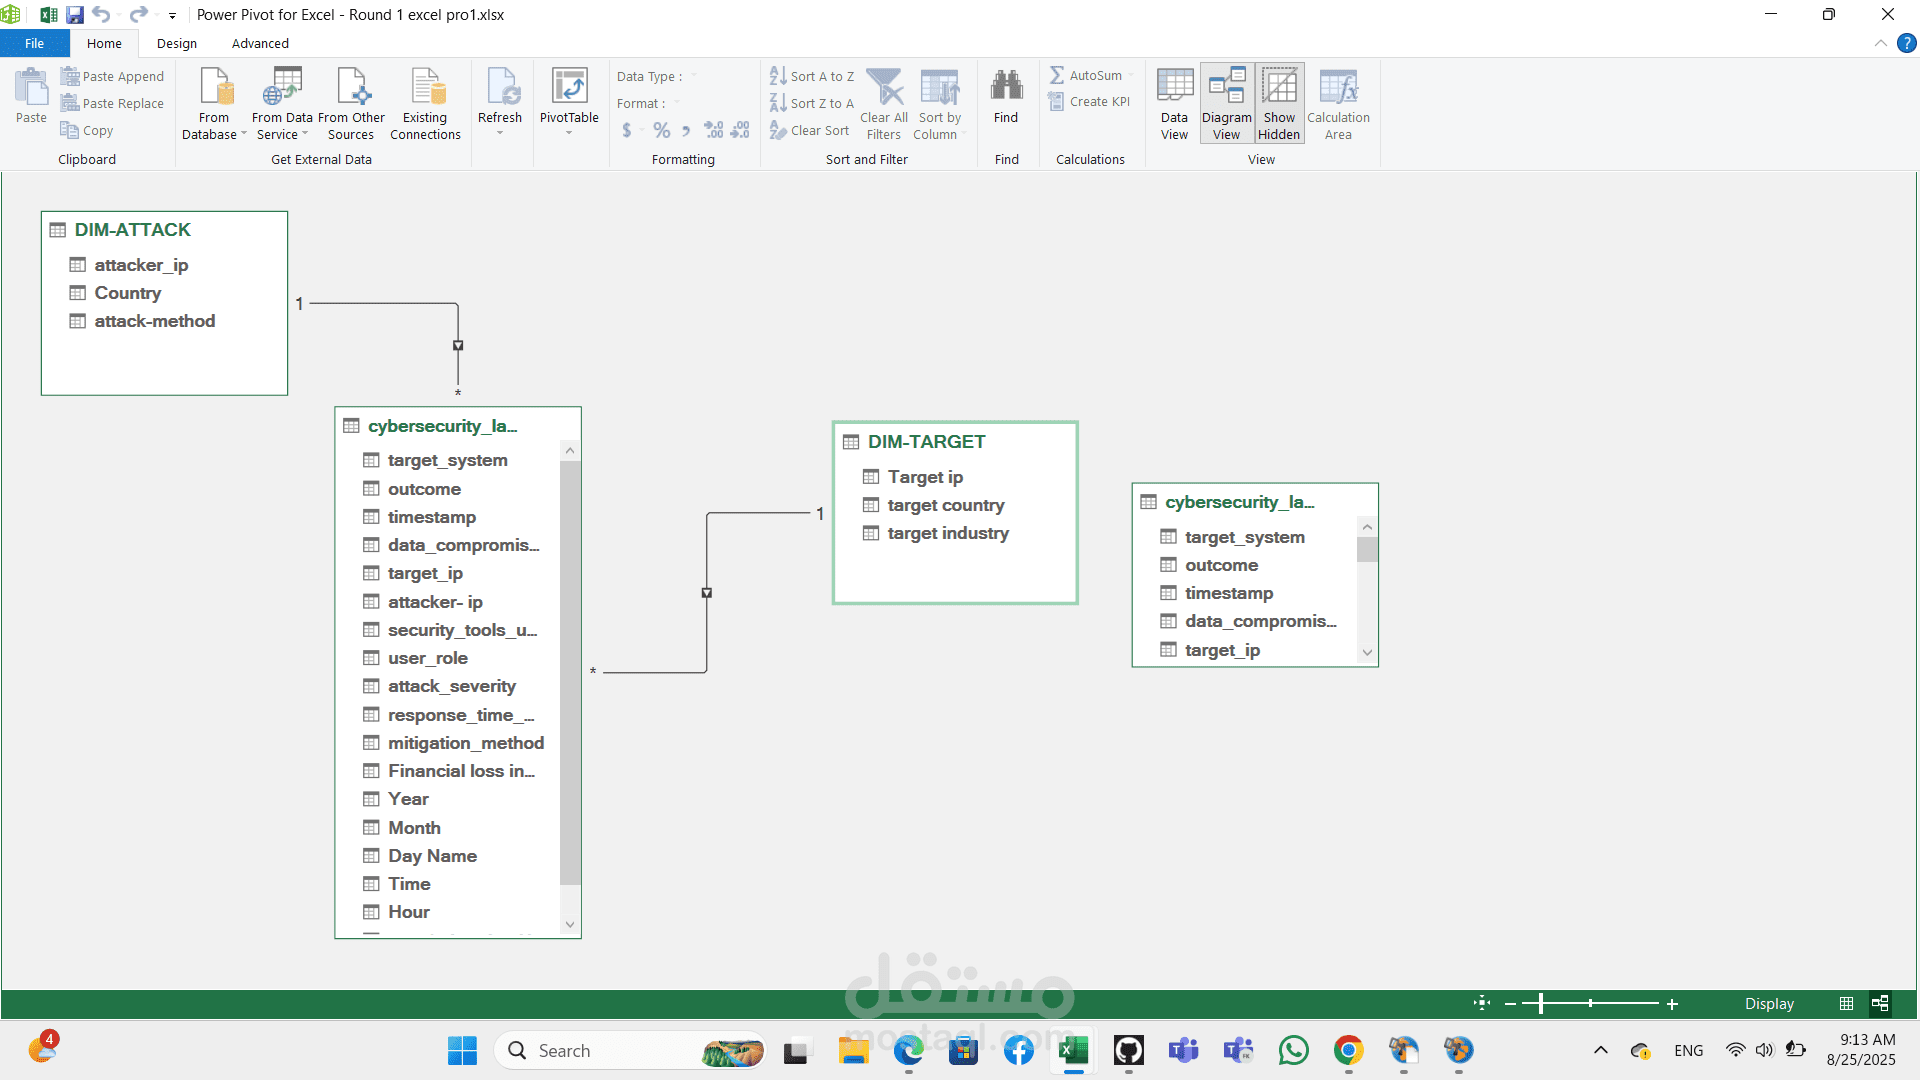
Task: Expand the From Database dropdown
Action: [x=243, y=134]
